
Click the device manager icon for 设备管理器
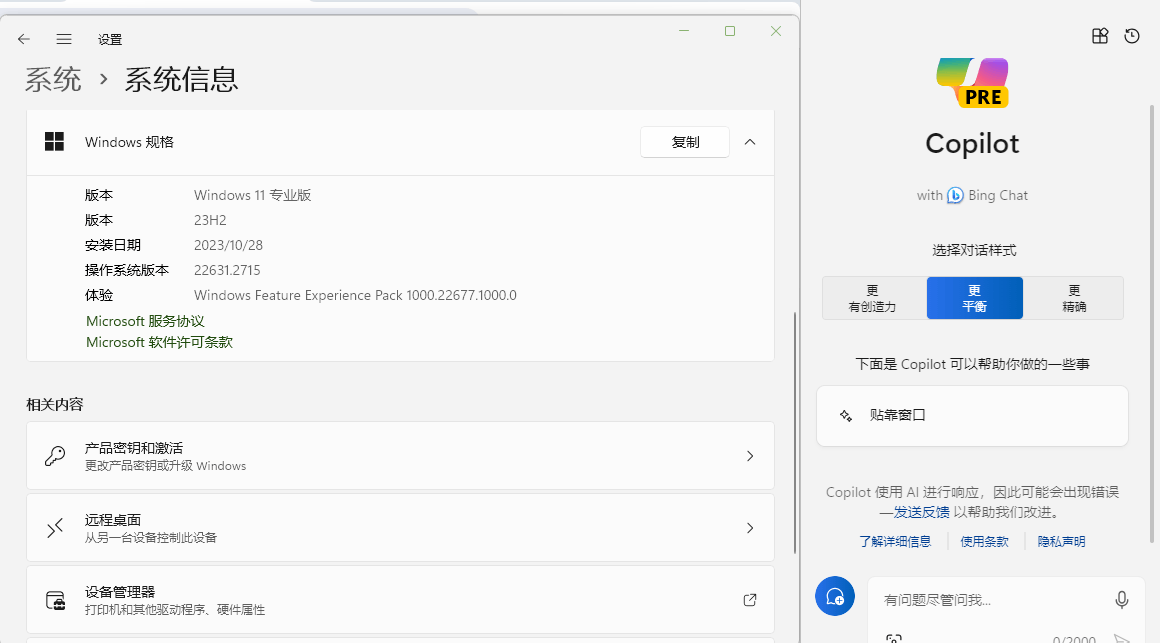(55, 600)
